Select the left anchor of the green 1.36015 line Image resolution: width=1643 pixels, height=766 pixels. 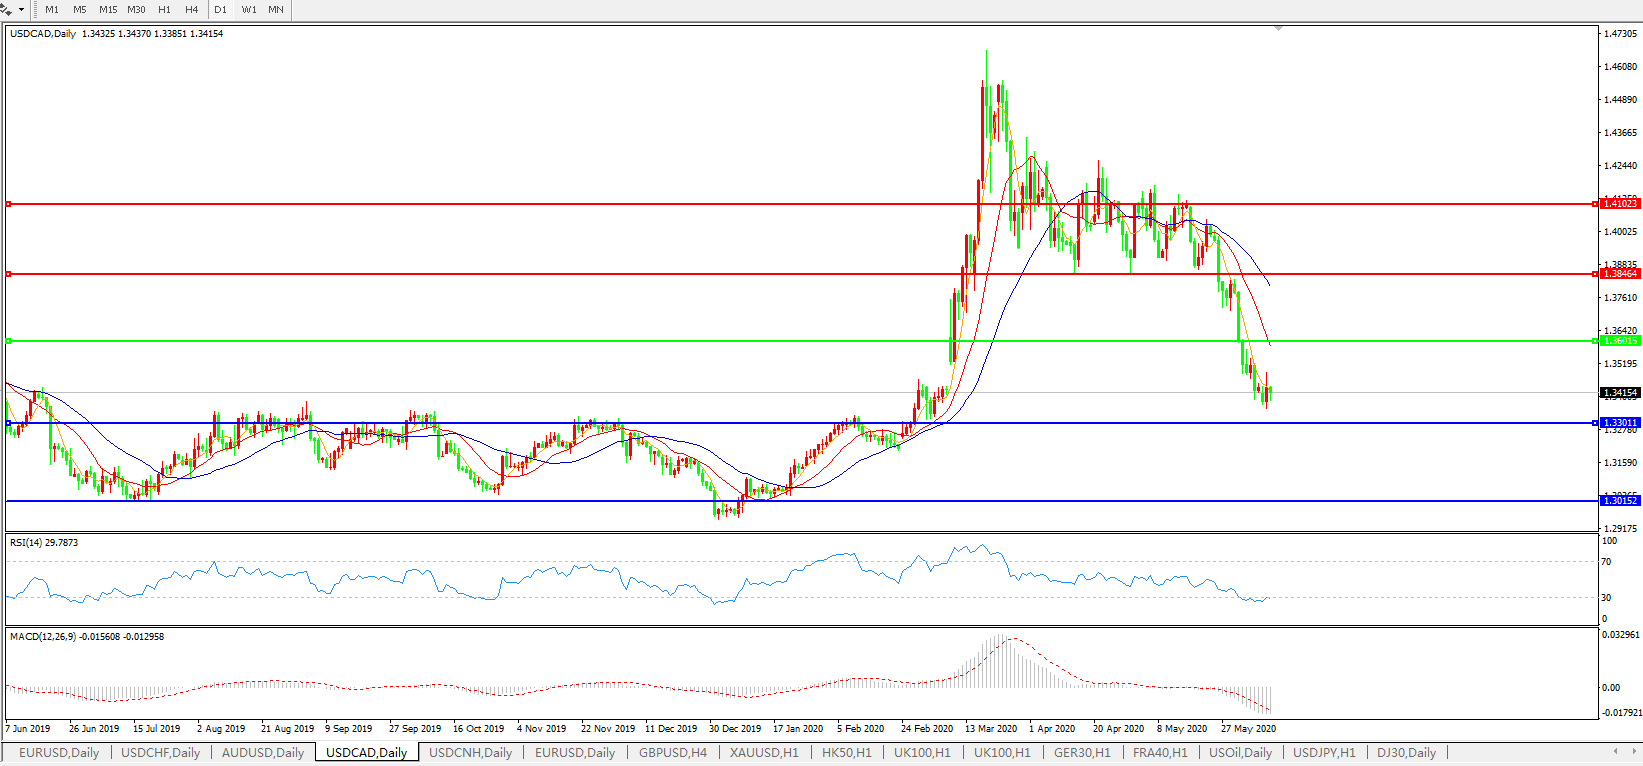tap(8, 341)
